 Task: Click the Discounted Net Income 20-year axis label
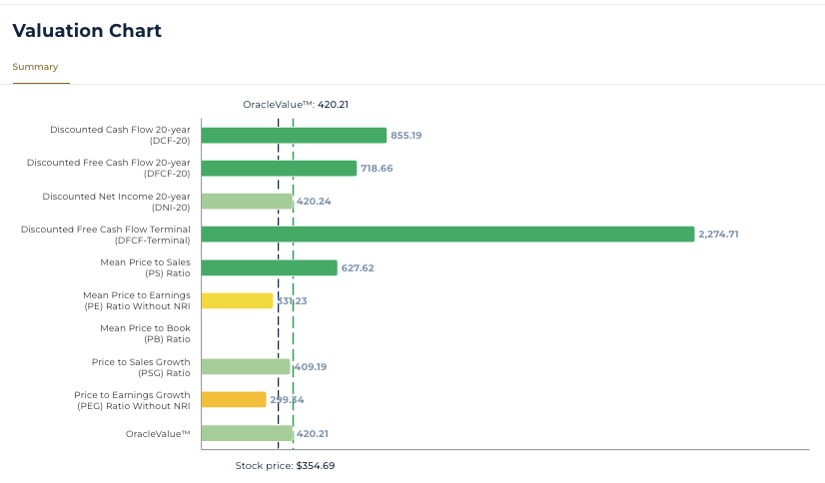tap(116, 201)
